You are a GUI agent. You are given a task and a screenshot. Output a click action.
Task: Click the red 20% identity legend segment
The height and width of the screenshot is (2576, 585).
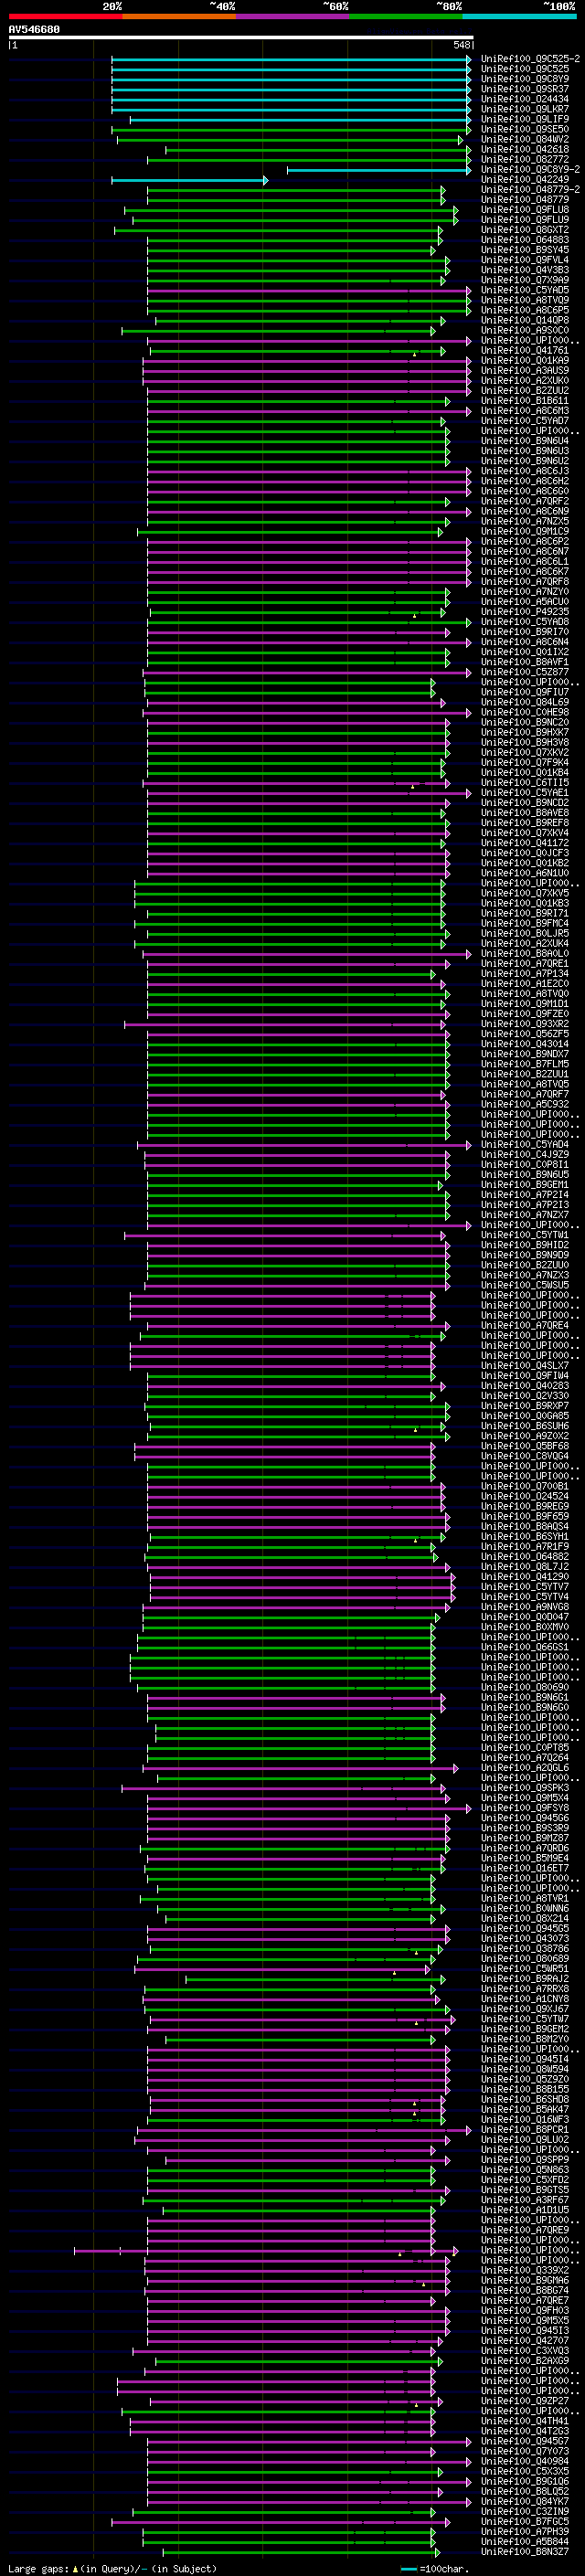point(65,16)
